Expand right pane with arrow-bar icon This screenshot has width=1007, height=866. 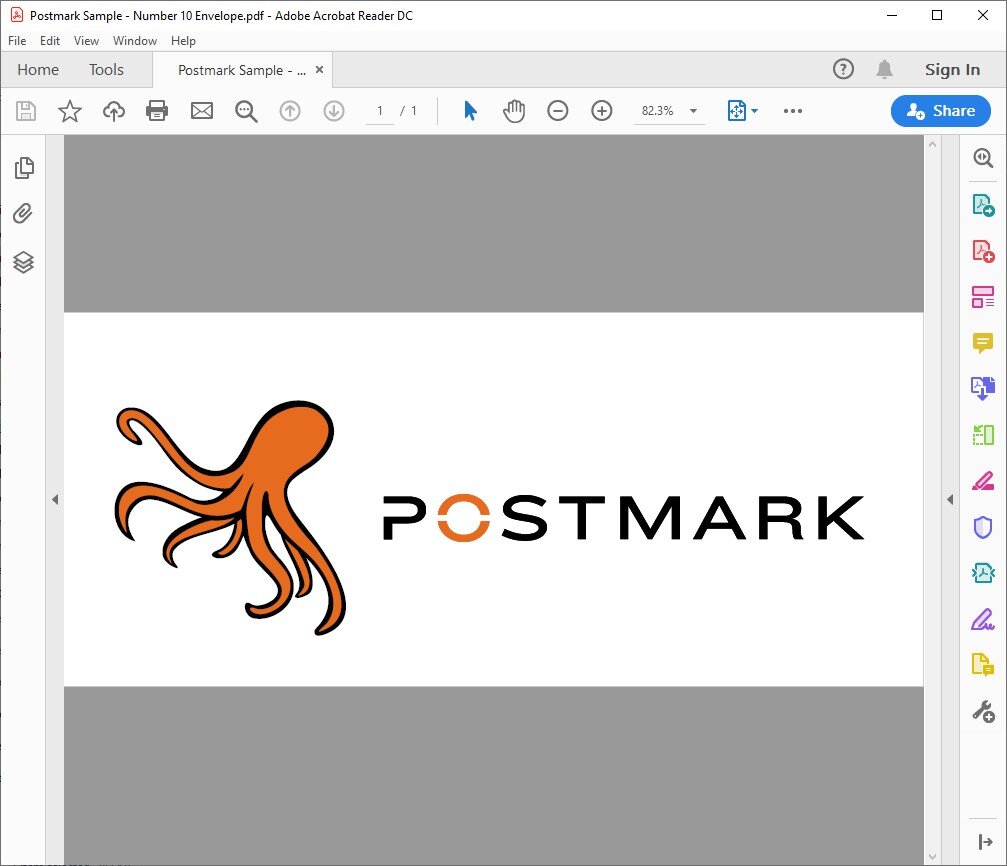pos(985,842)
